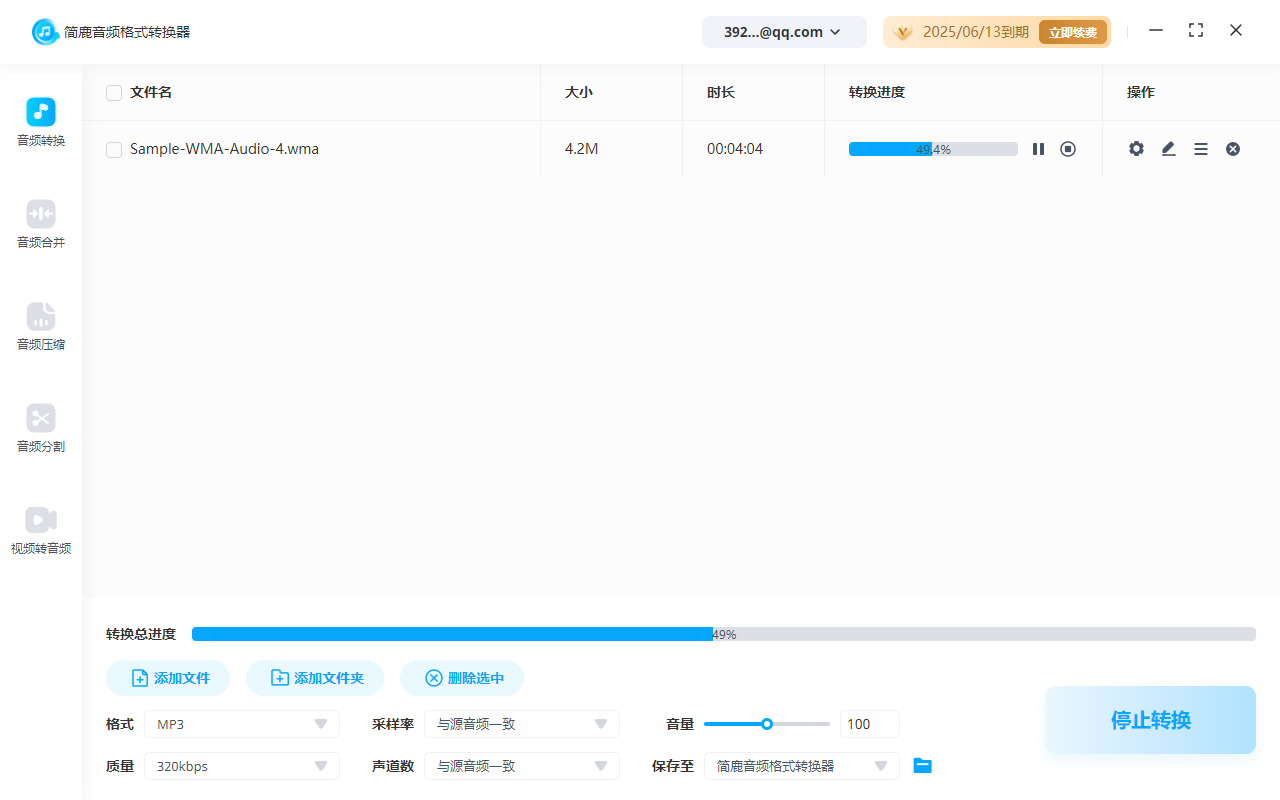
Task: Open settings gear for Sample-WMA-Audio-4.wma
Action: pos(1136,148)
